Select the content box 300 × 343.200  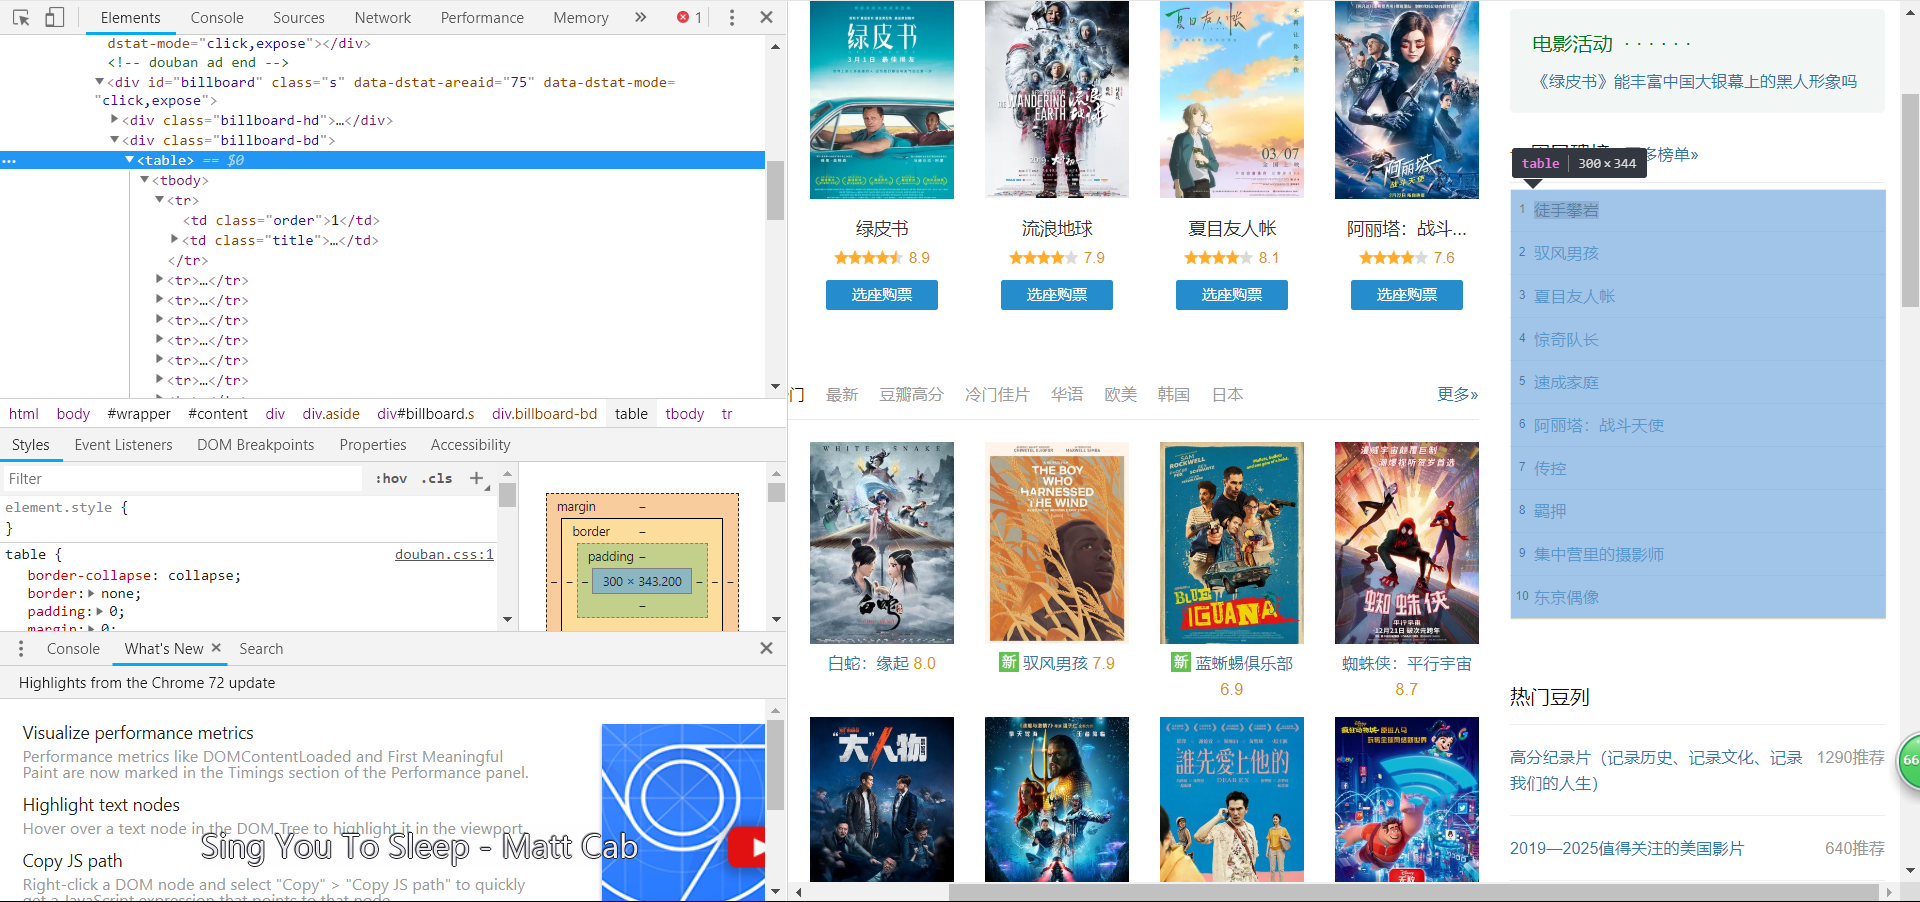[642, 581]
